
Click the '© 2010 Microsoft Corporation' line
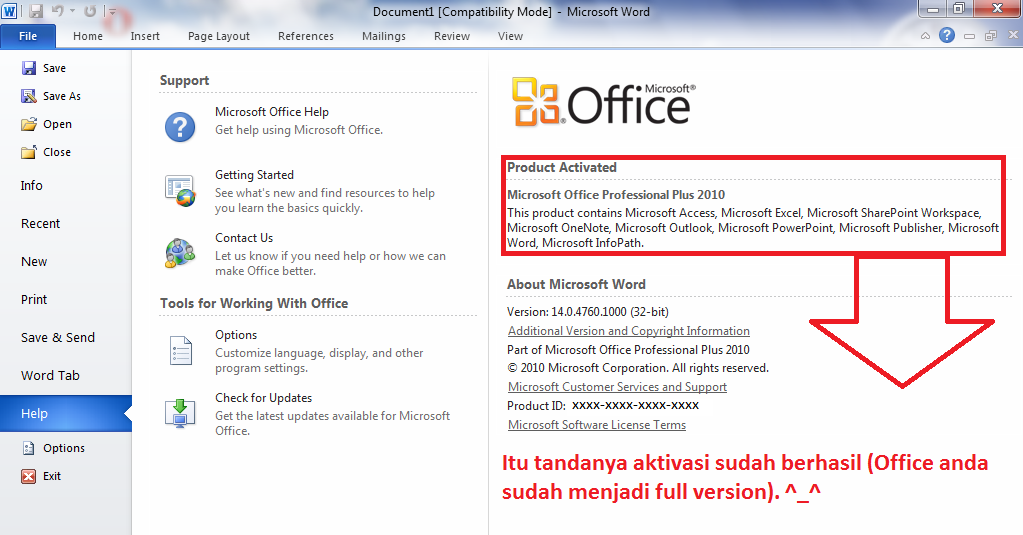(638, 368)
